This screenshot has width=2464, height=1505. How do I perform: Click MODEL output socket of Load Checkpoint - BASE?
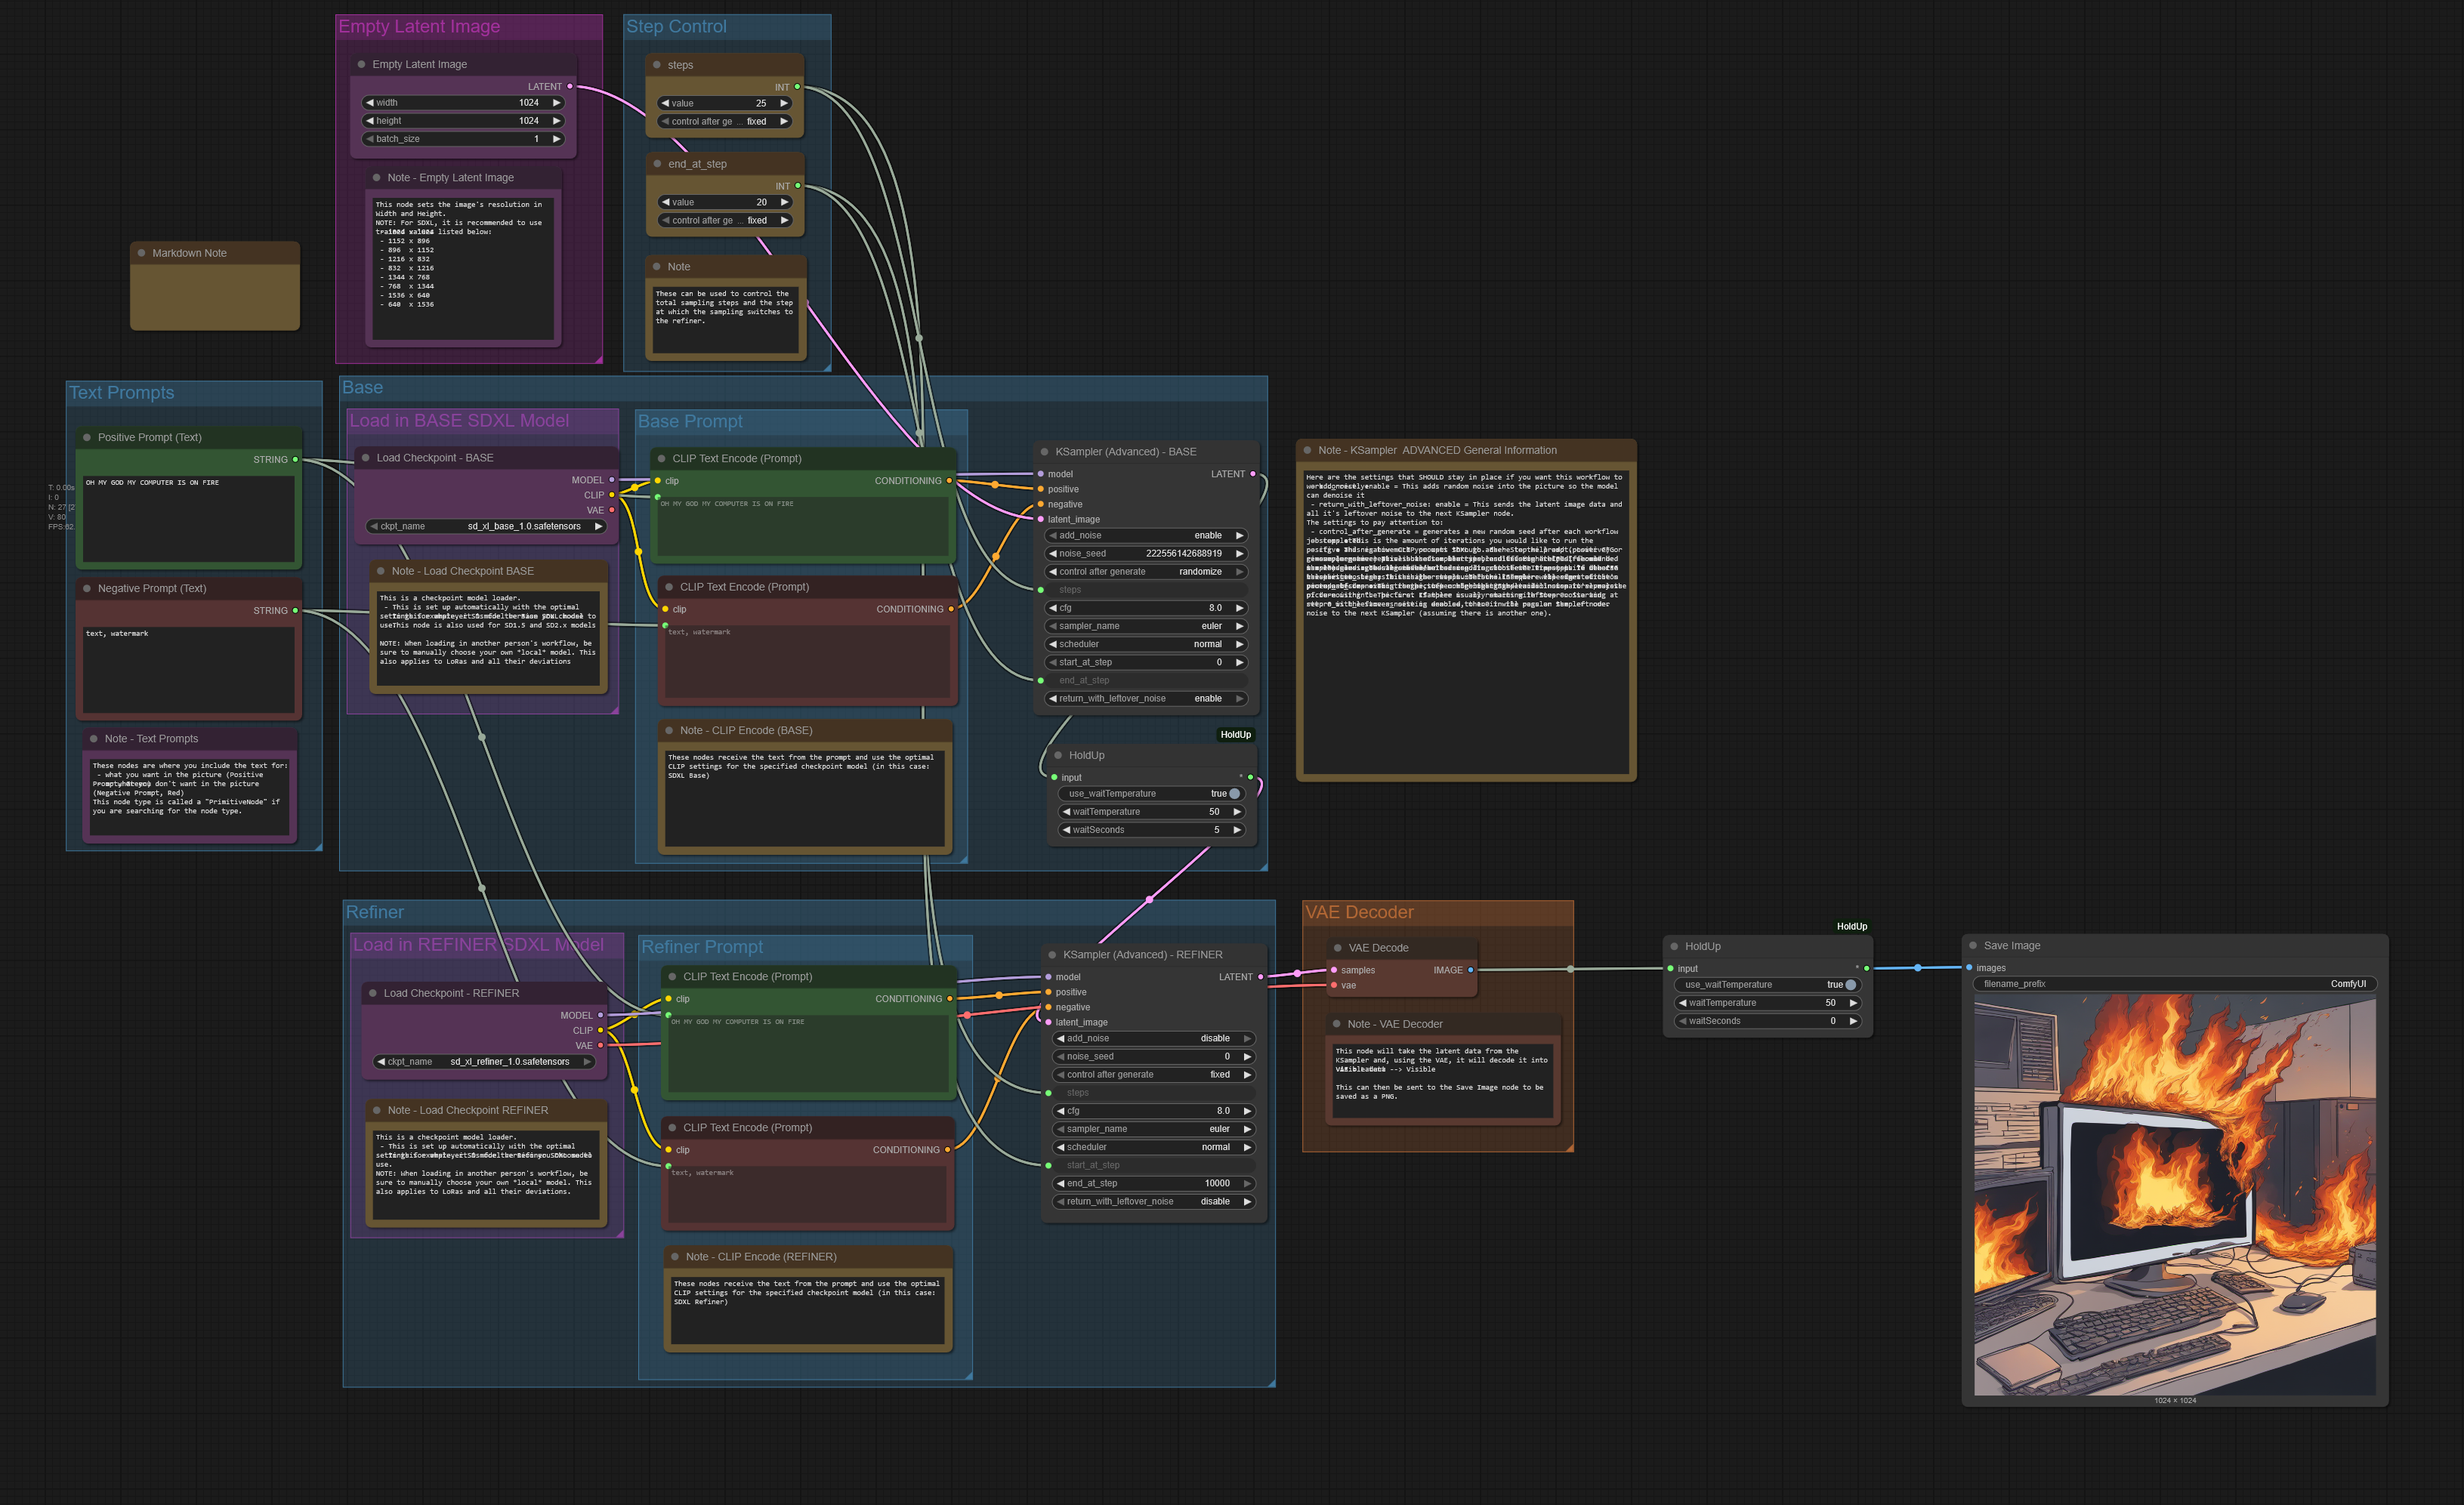612,480
